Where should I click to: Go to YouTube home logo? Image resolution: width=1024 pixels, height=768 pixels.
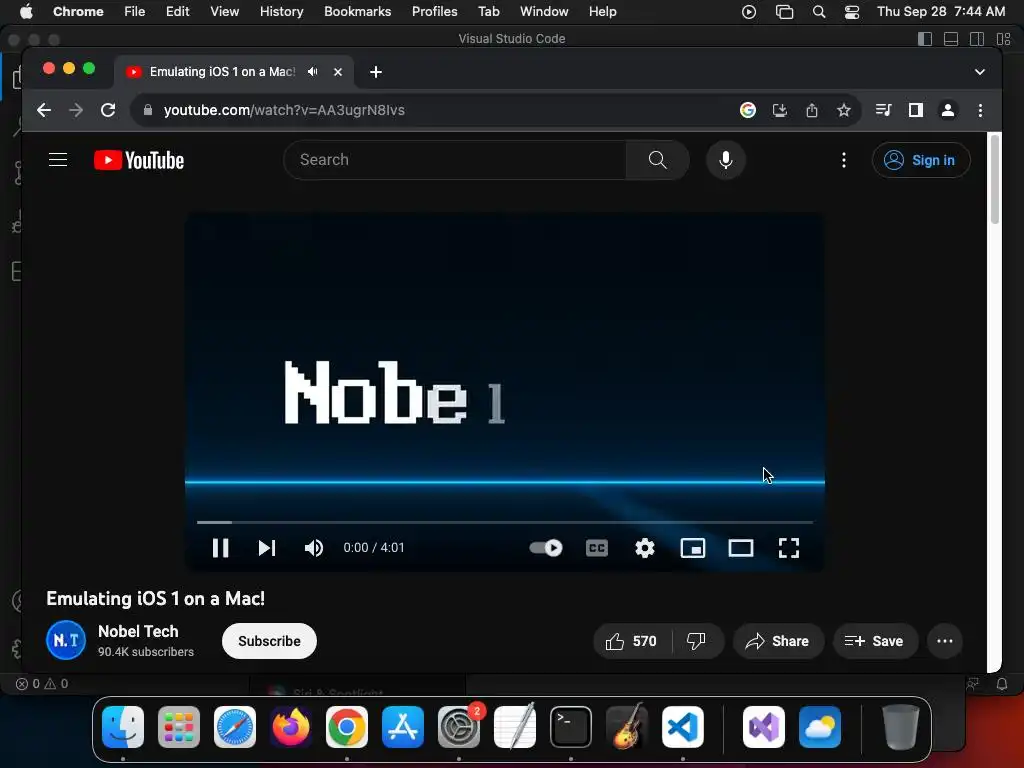coord(138,160)
